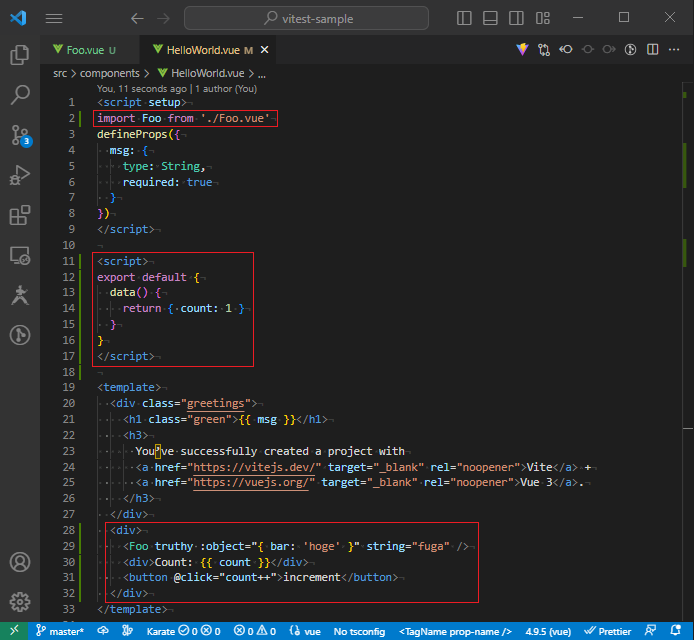The width and height of the screenshot is (694, 640).
Task: Click line number 28 in the gutter
Action: coord(69,530)
